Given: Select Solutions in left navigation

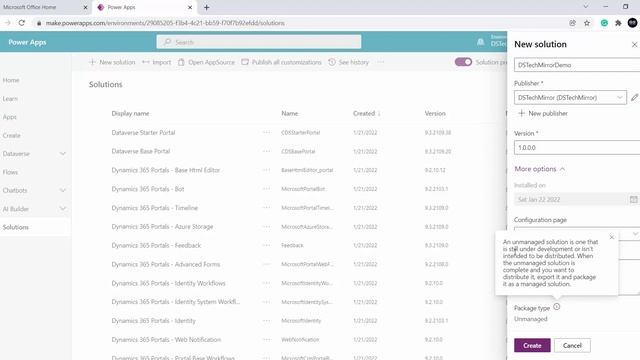Looking at the screenshot, I should [x=16, y=227].
